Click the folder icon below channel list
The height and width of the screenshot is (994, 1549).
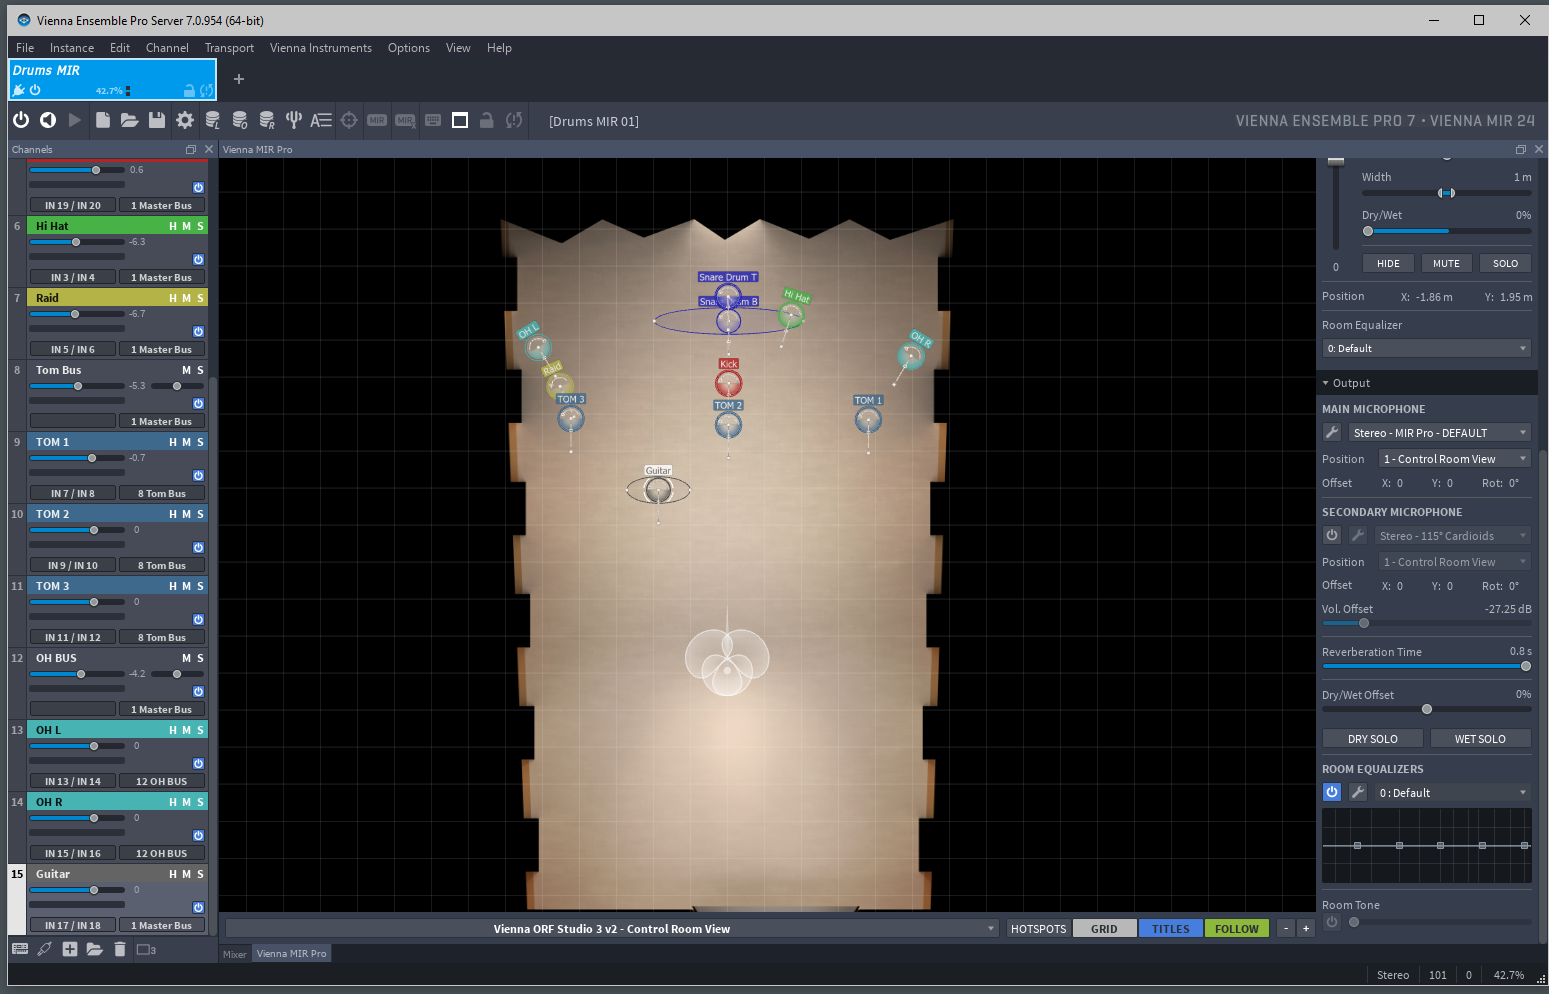[95, 949]
